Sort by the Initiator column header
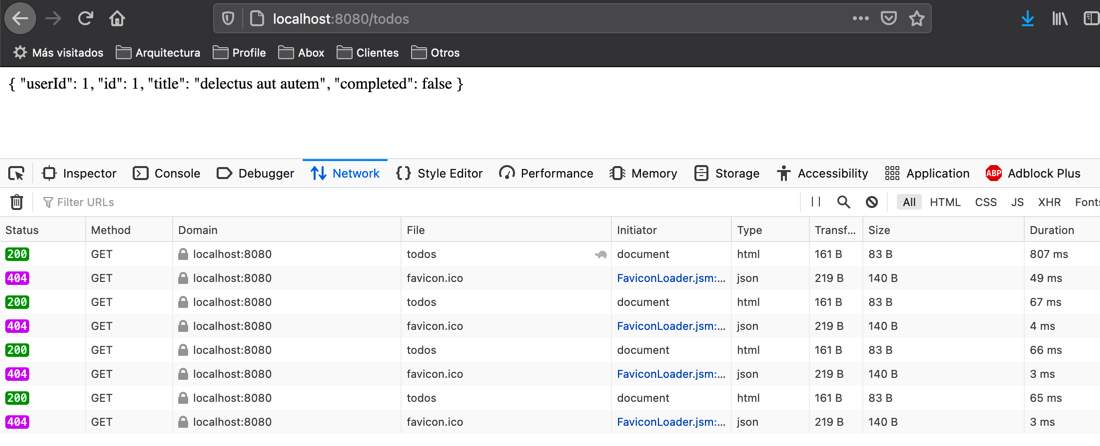Image resolution: width=1100 pixels, height=446 pixels. point(671,230)
